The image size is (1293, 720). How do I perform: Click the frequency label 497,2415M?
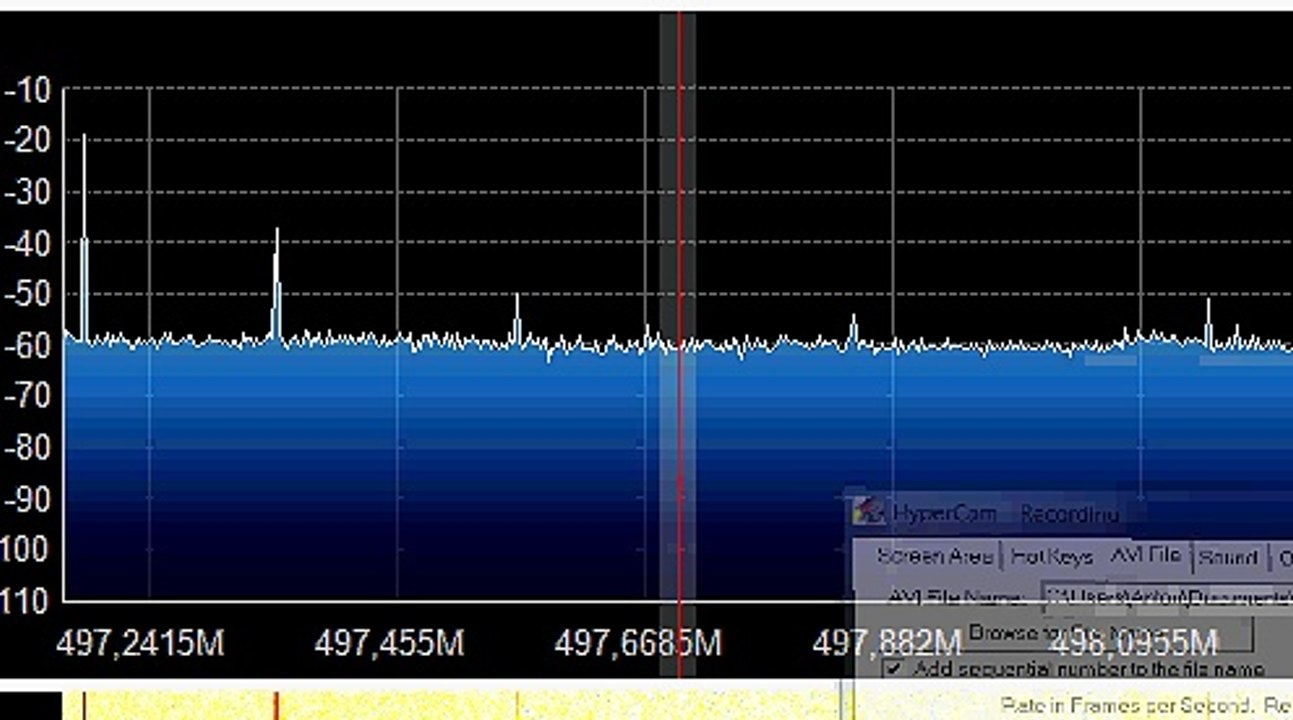coord(140,643)
